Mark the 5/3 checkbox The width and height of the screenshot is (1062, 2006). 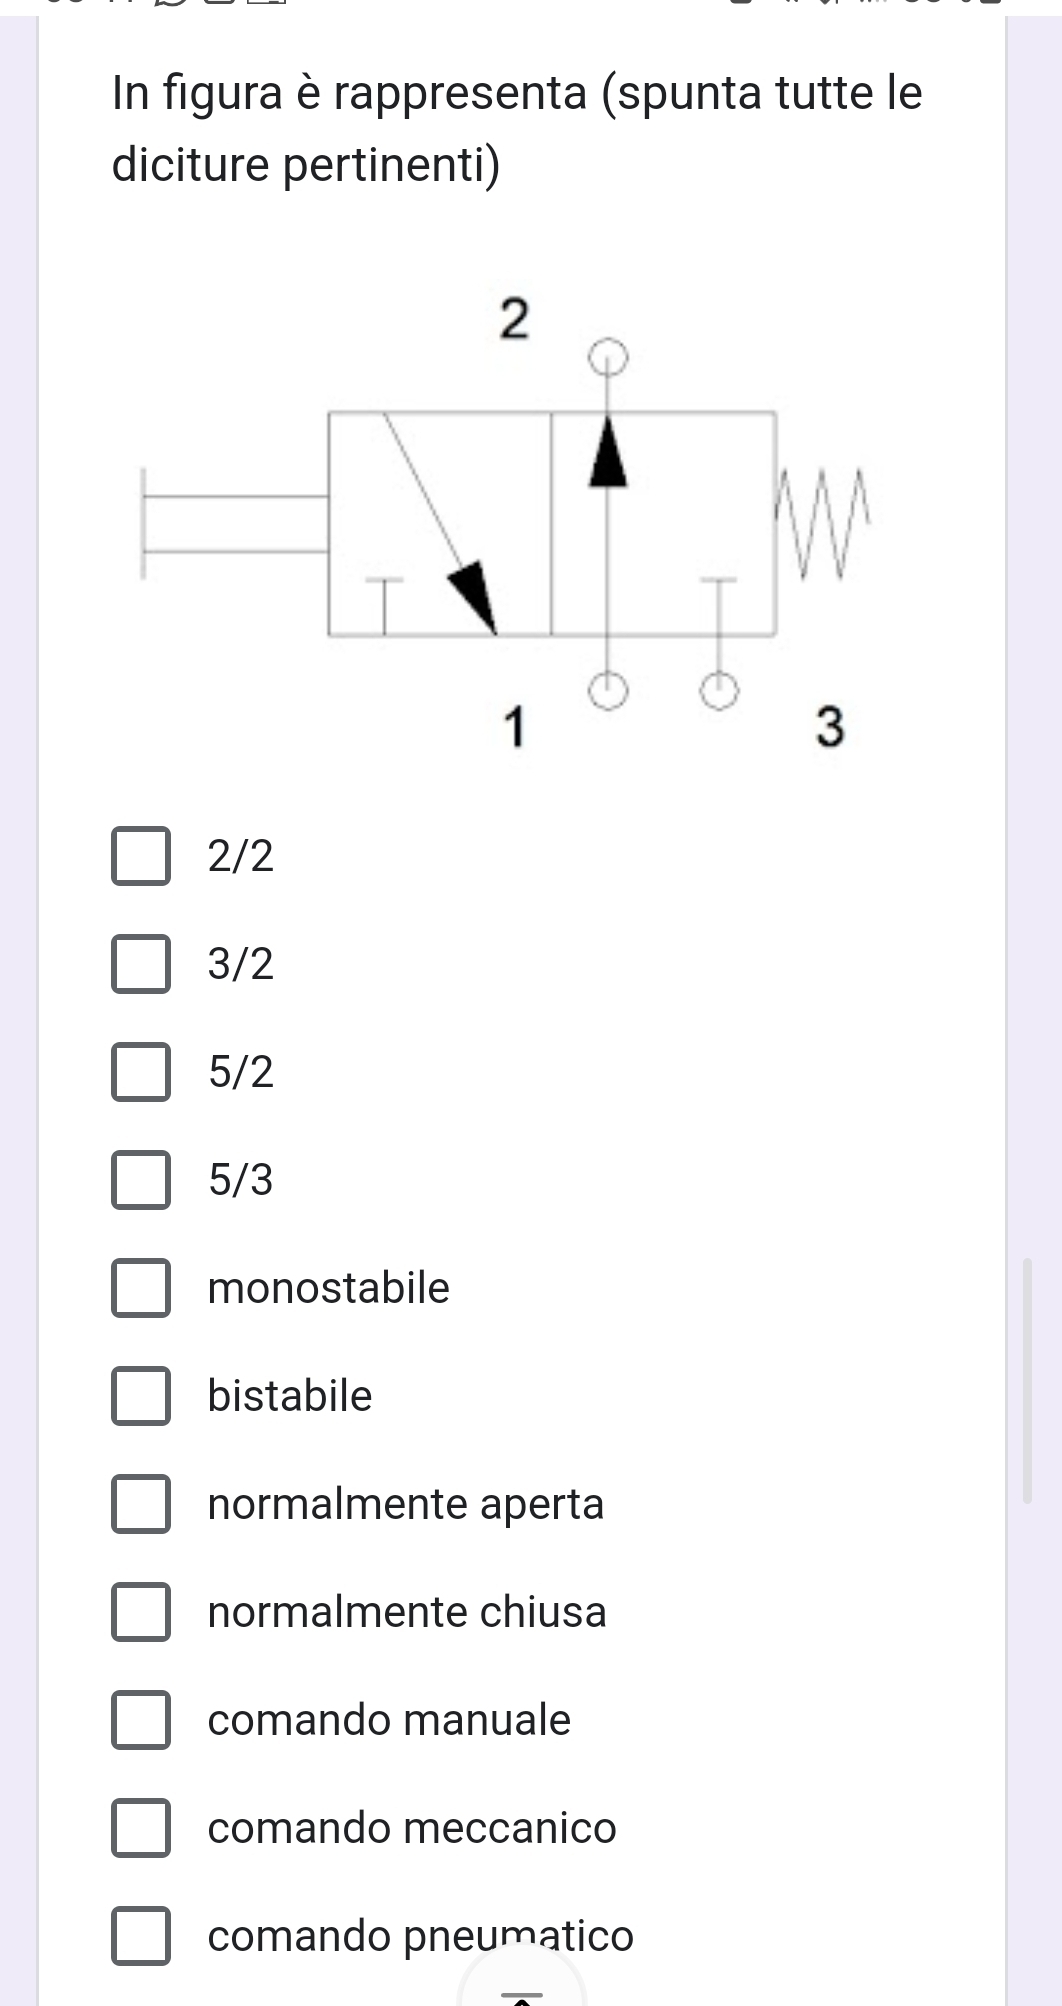coord(141,1180)
